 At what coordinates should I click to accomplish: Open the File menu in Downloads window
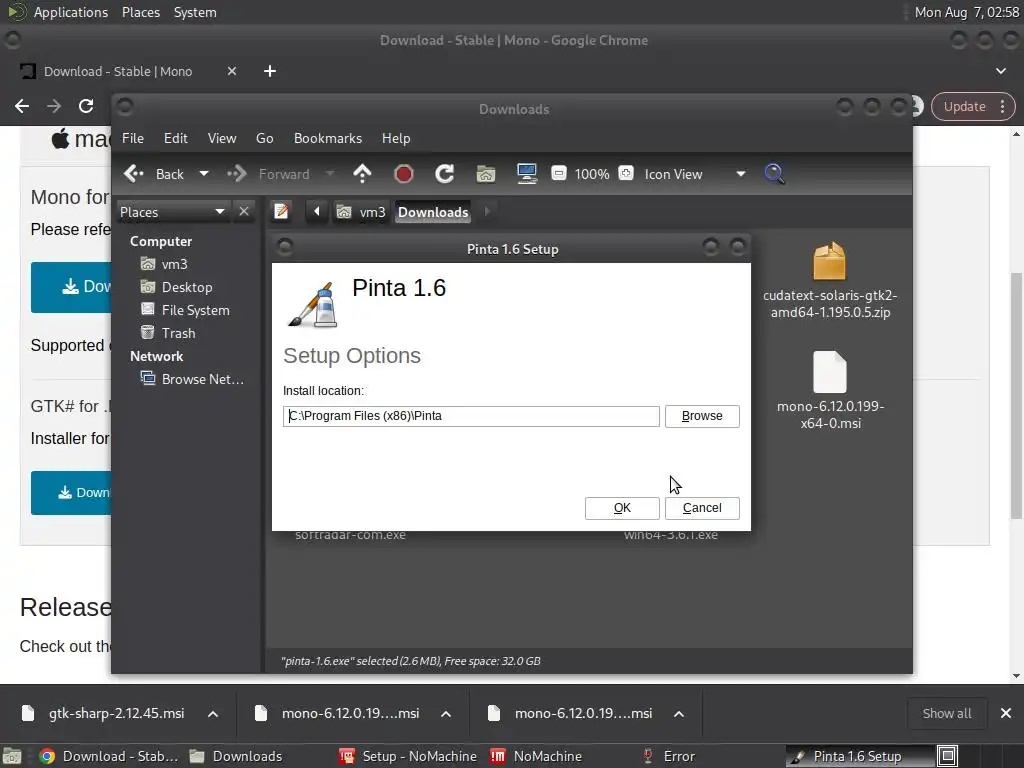pyautogui.click(x=133, y=138)
